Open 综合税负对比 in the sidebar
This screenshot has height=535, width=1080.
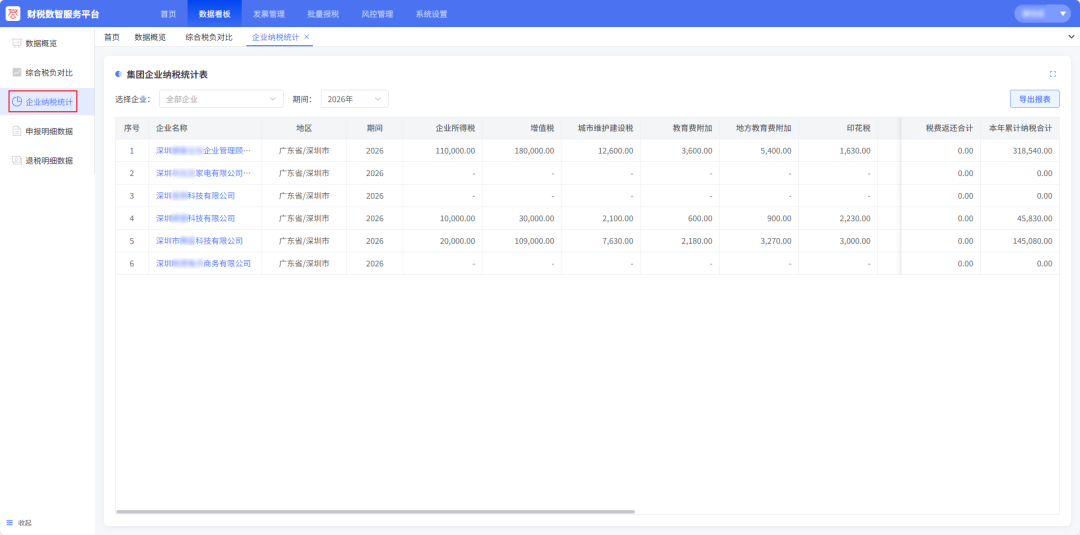[49, 72]
